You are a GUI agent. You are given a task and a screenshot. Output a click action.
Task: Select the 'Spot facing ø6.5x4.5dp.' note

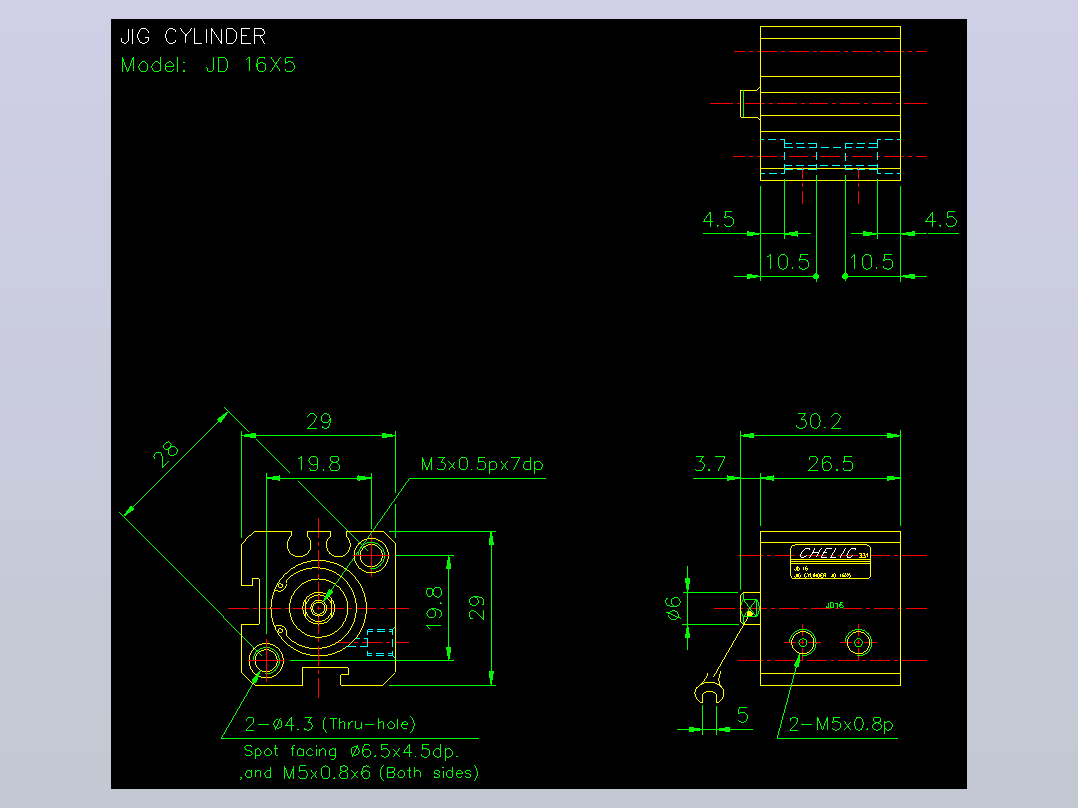(351, 751)
